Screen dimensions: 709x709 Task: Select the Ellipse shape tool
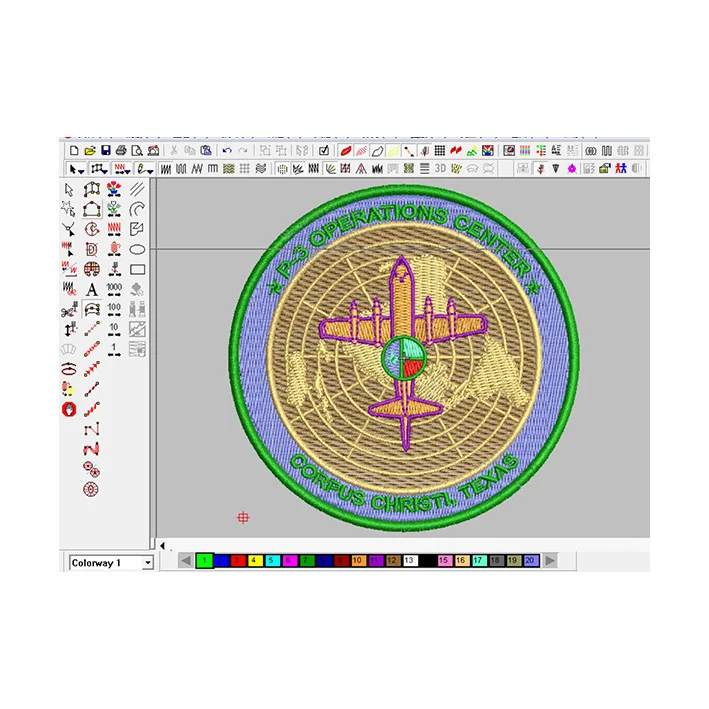click(137, 250)
